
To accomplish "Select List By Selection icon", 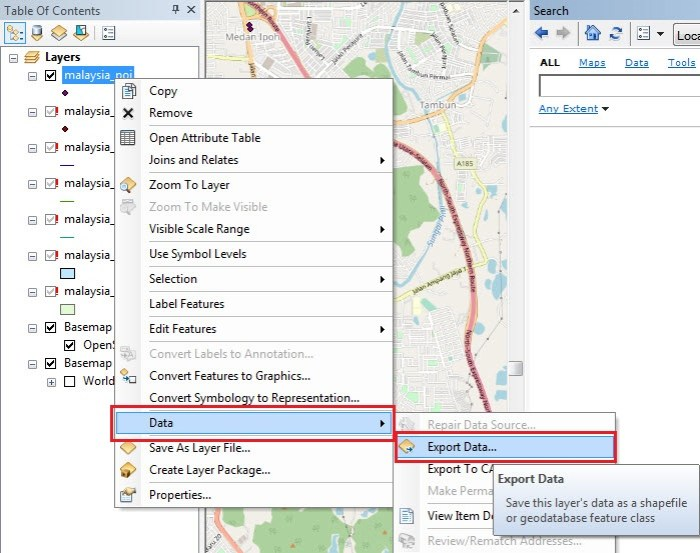I will tap(81, 33).
